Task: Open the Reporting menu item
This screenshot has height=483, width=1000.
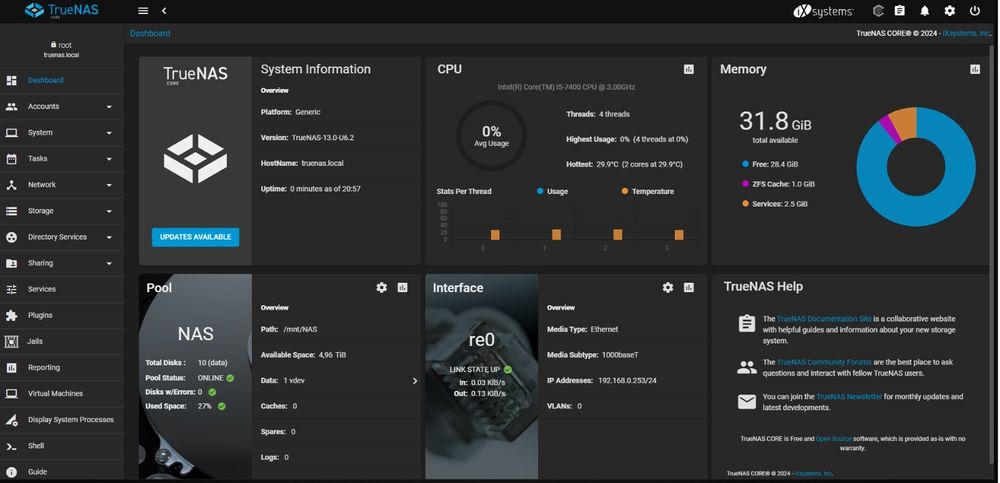Action: [x=62, y=368]
